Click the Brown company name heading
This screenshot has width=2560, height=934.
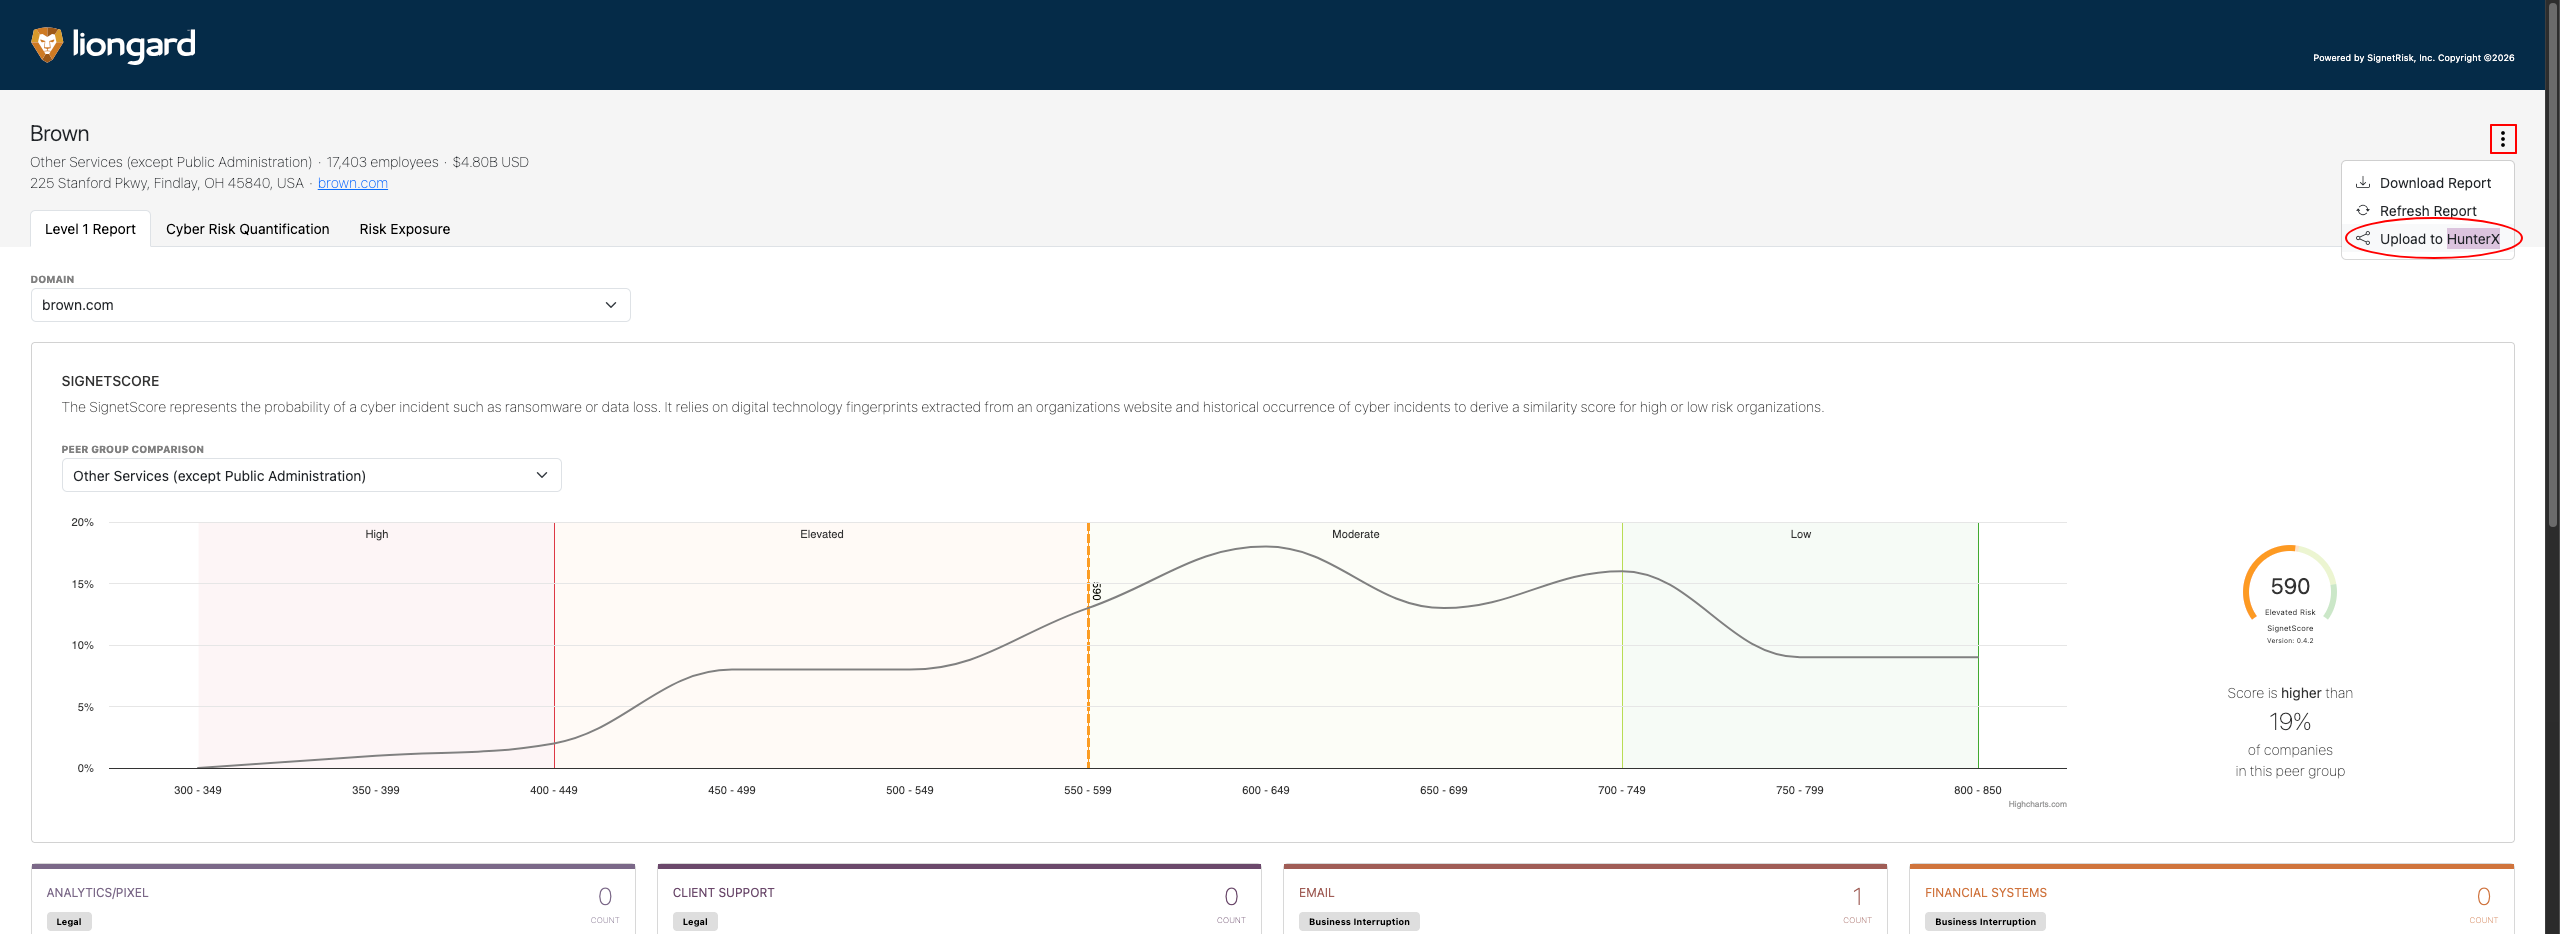click(x=60, y=134)
